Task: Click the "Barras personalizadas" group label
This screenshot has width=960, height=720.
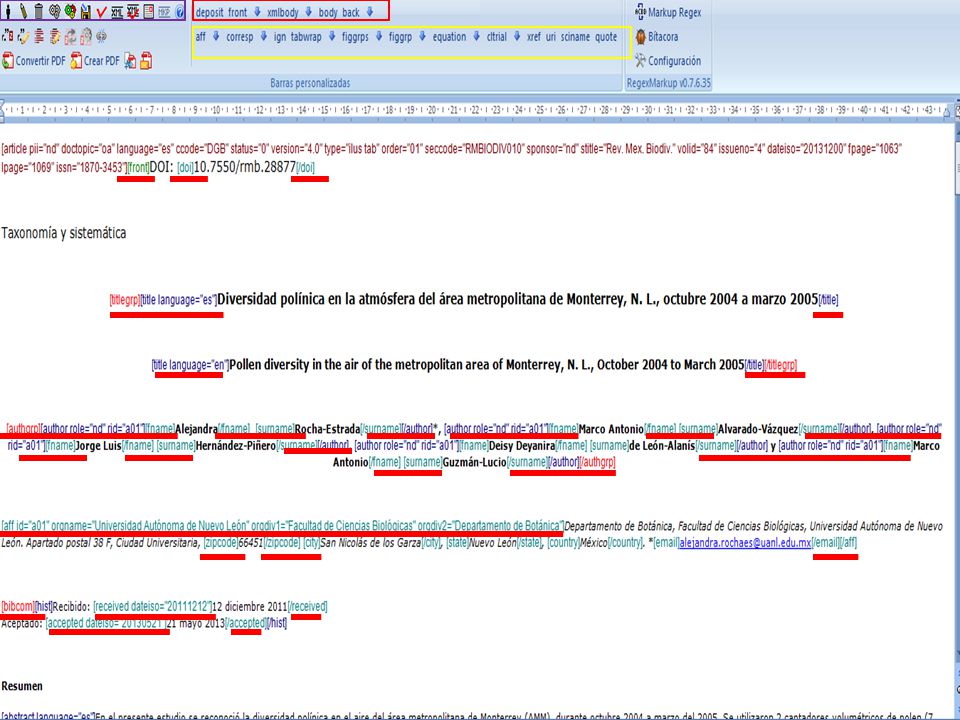Action: (310, 83)
